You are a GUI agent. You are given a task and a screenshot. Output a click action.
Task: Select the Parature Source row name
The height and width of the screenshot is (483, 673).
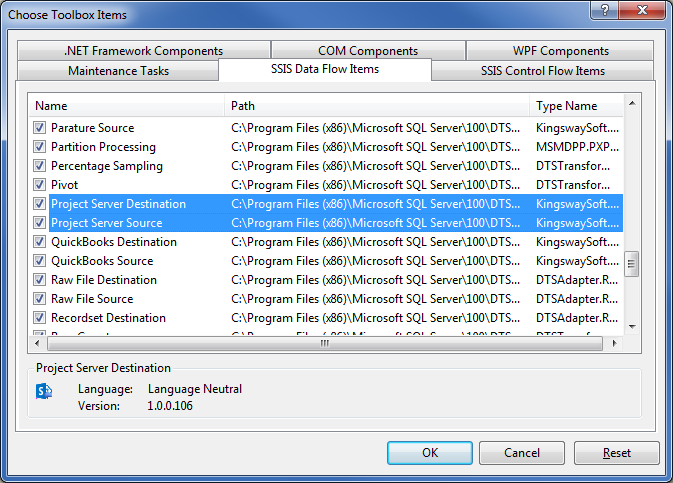click(93, 128)
